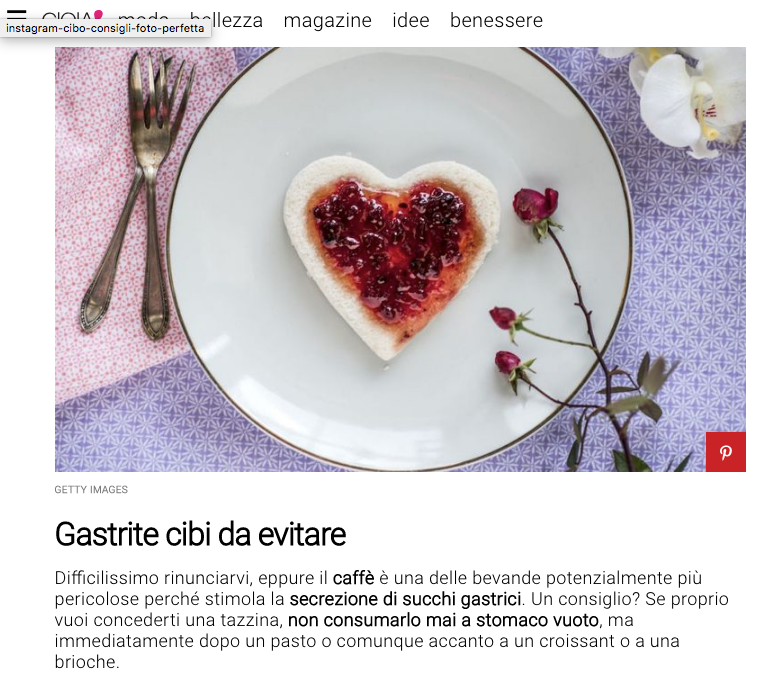Click bold text secrezione di succhi gastrici
The image size is (768, 688).
[x=405, y=599]
